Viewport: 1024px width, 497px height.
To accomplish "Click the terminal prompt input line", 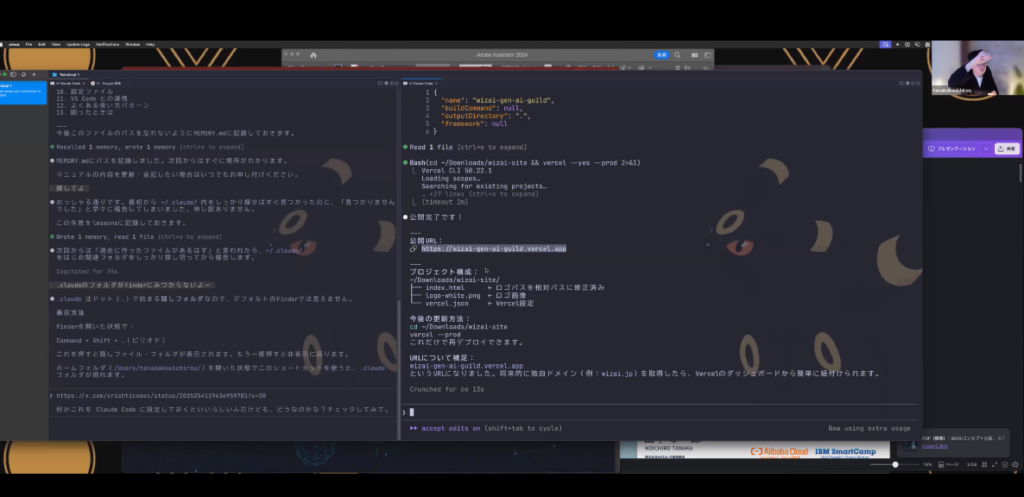I will [600, 411].
